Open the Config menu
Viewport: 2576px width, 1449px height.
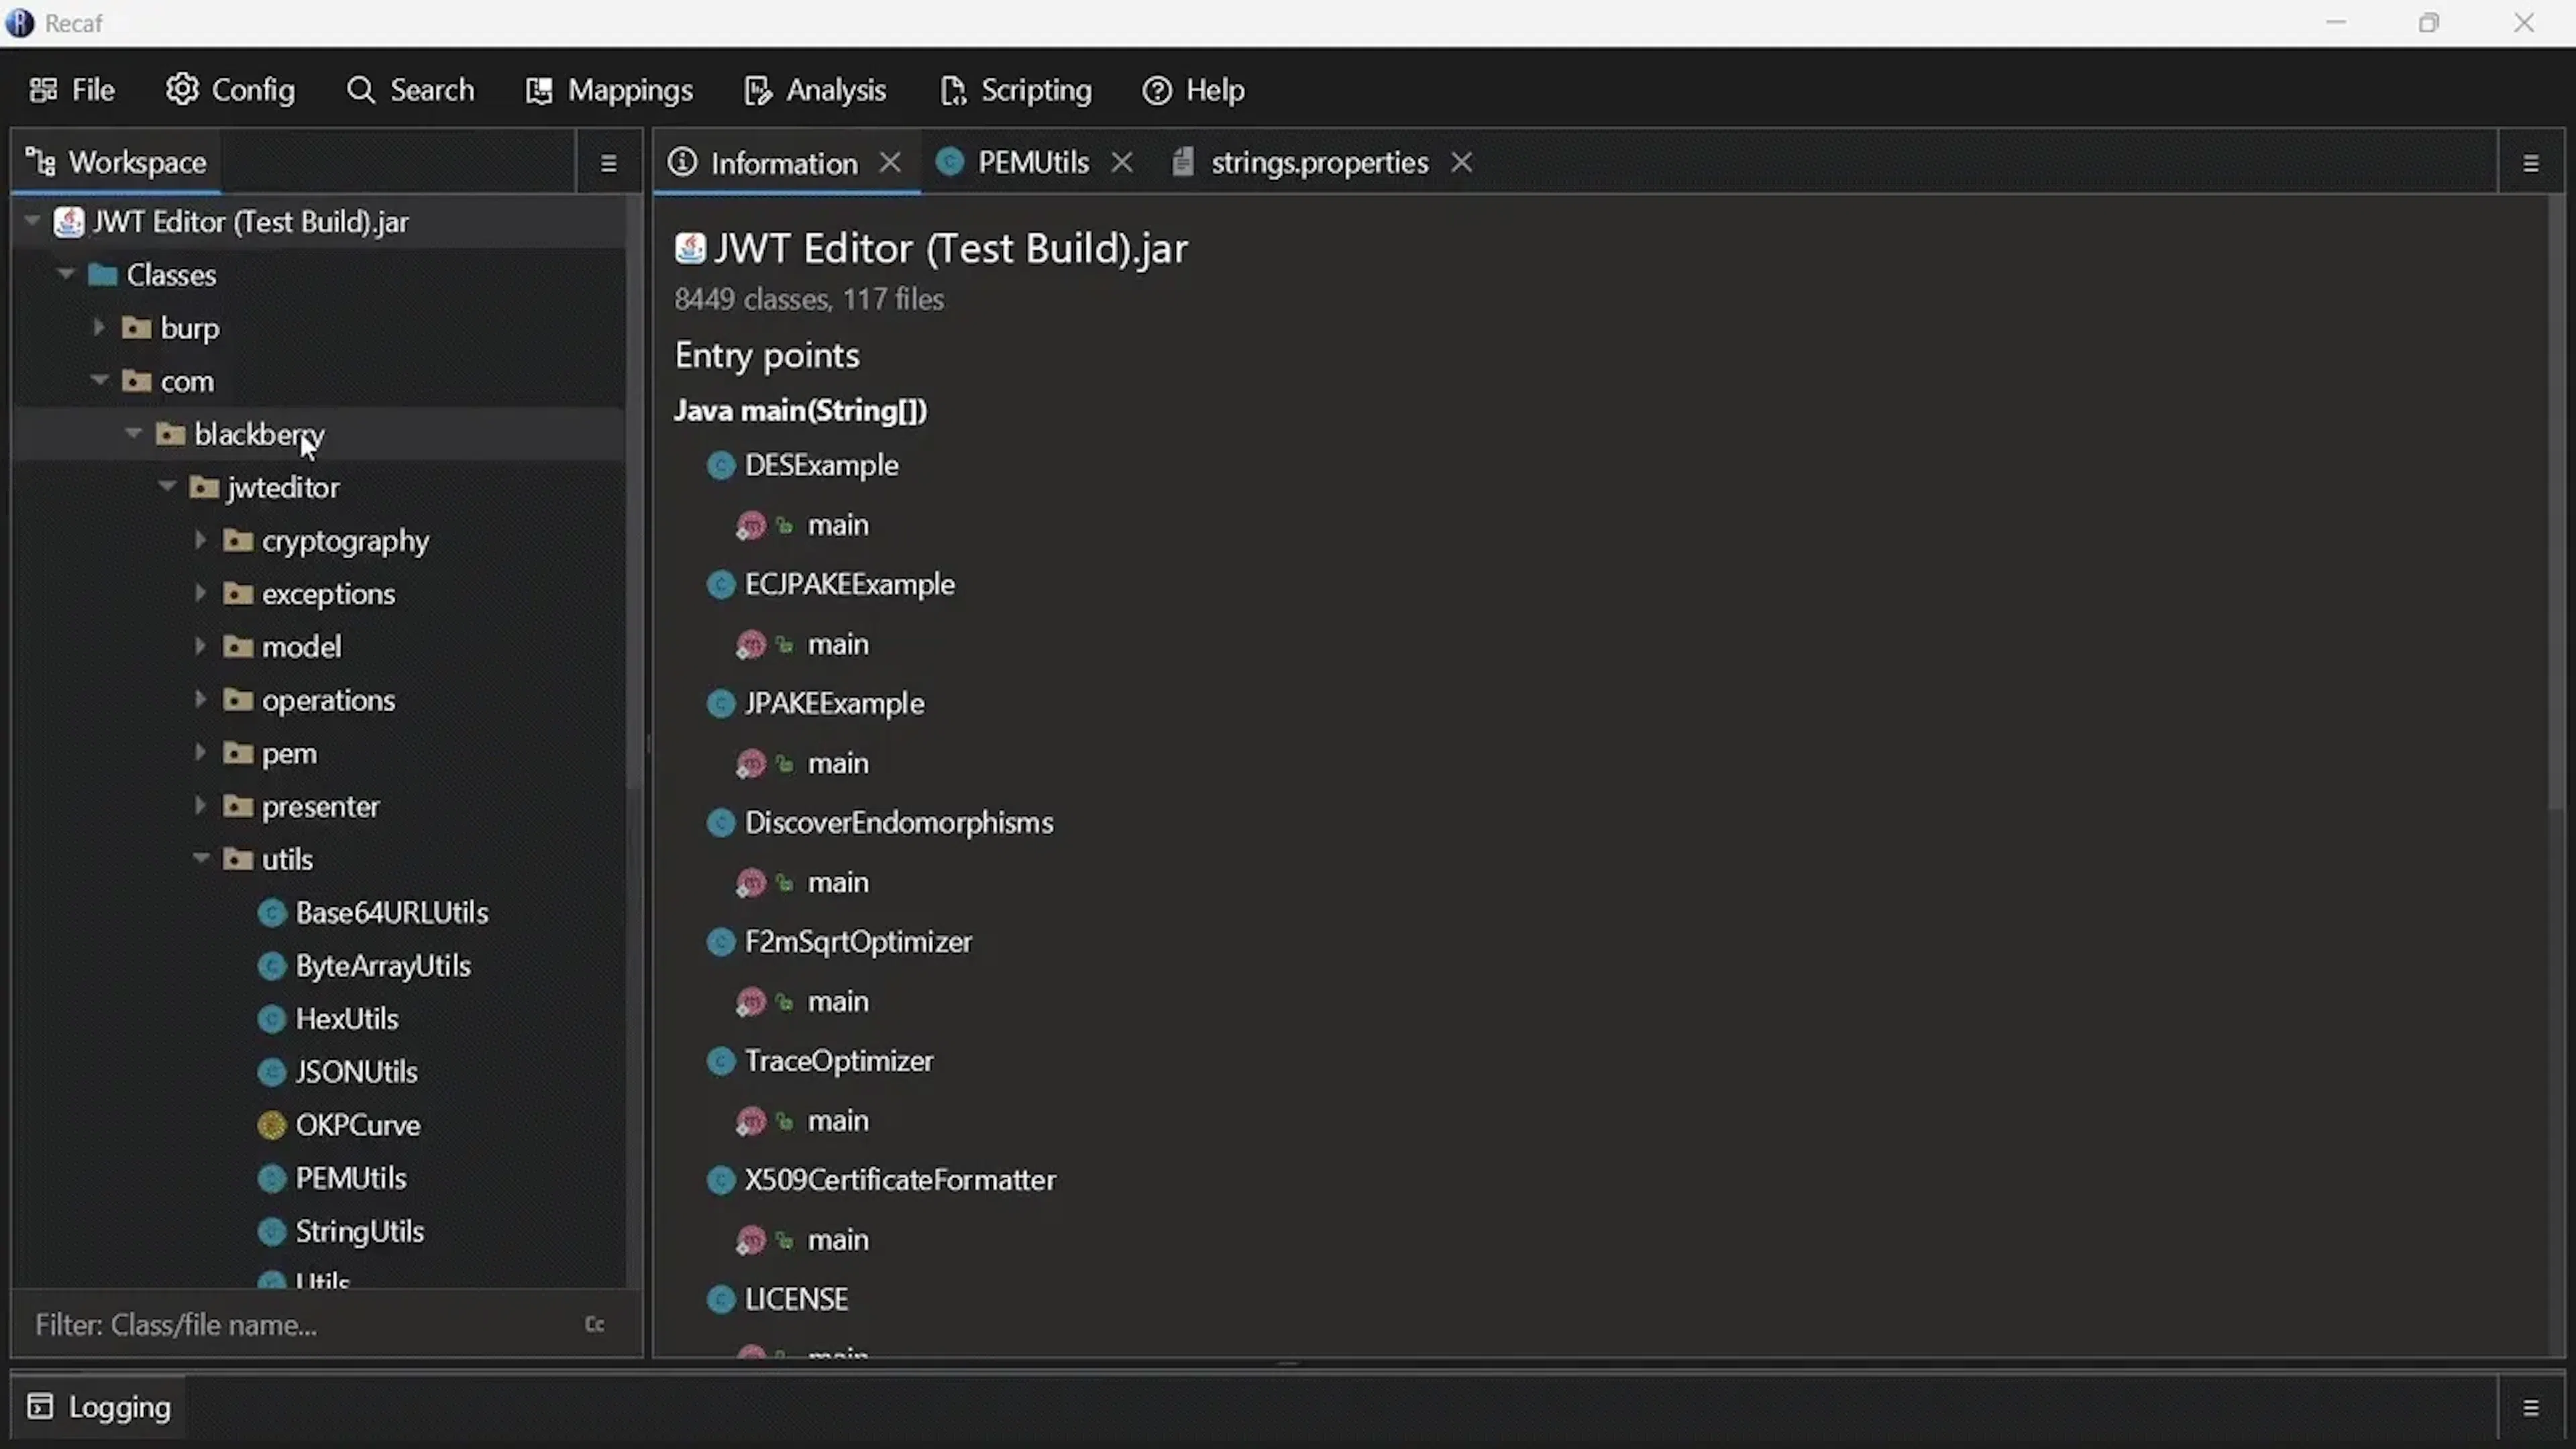pyautogui.click(x=230, y=90)
